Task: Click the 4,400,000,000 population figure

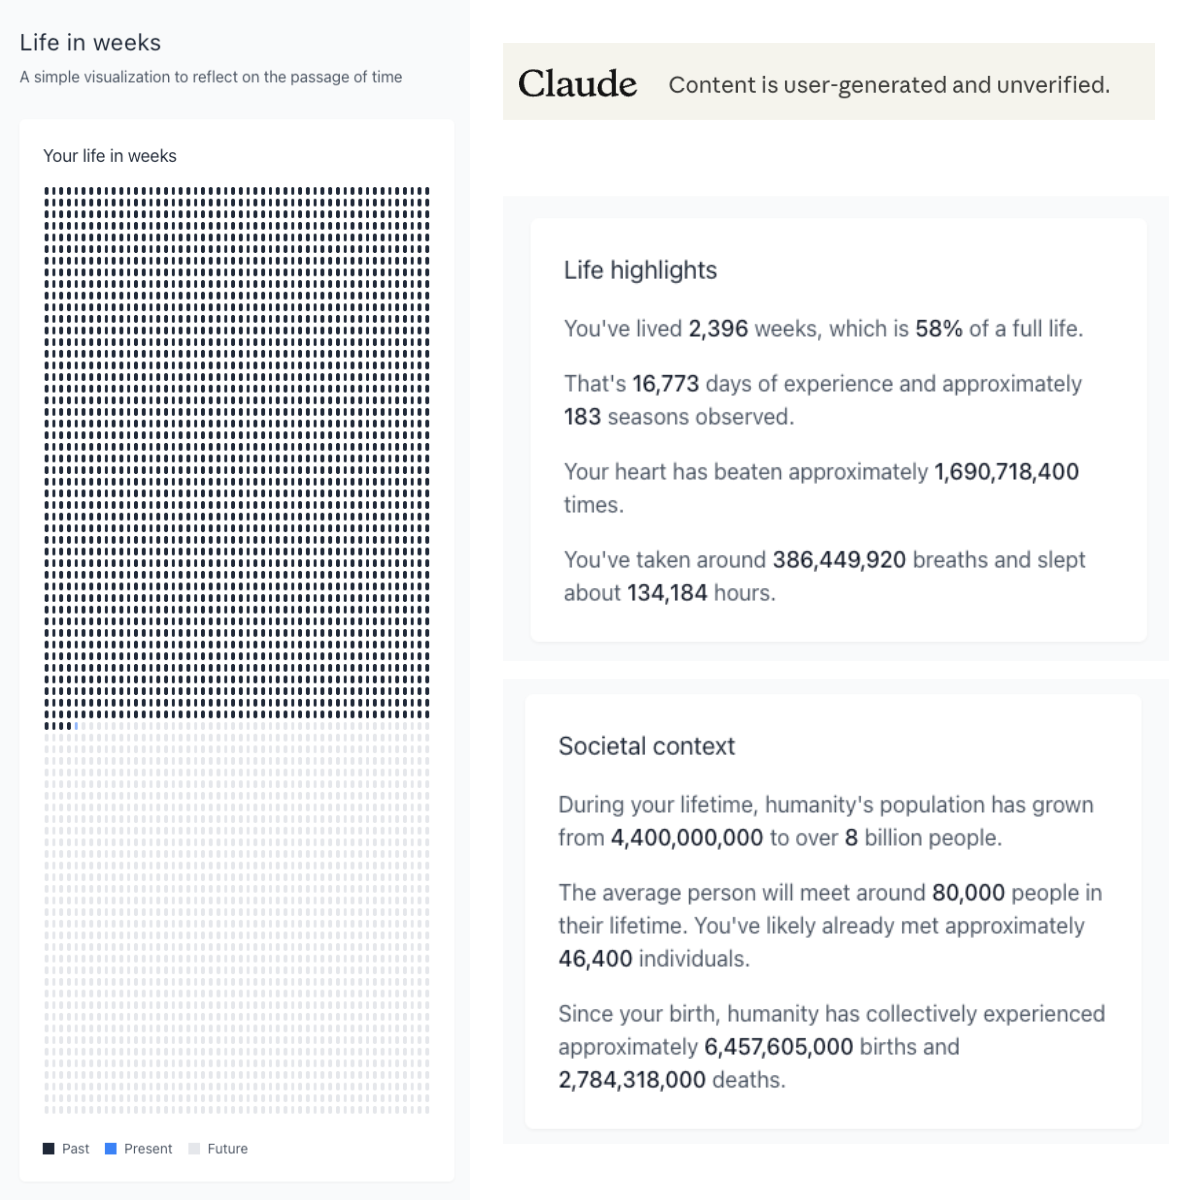Action: tap(686, 838)
